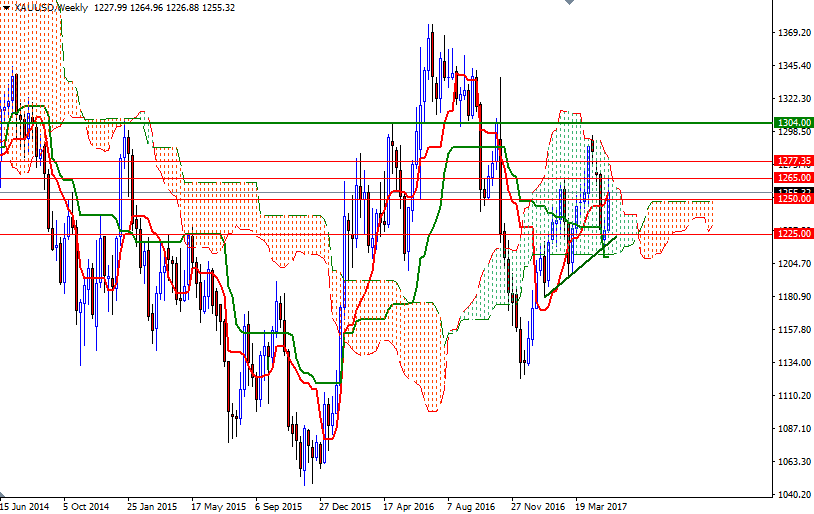Viewport: 814px width, 514px height.
Task: Select the green 1304.00 price label
Action: tap(793, 123)
